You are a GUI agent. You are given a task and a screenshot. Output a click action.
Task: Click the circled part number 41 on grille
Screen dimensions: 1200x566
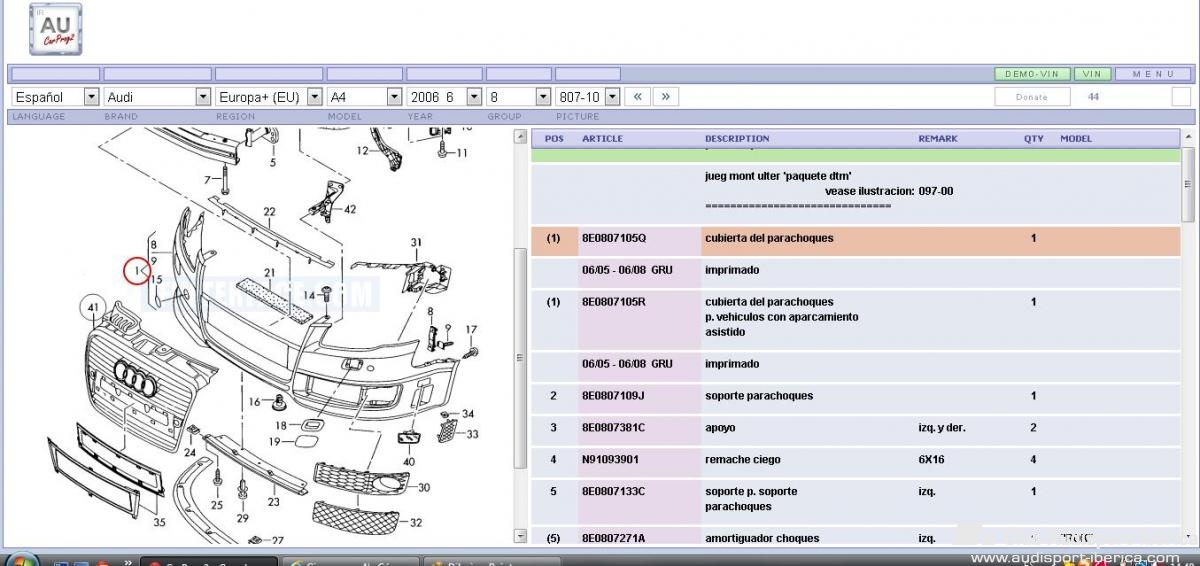[x=94, y=307]
